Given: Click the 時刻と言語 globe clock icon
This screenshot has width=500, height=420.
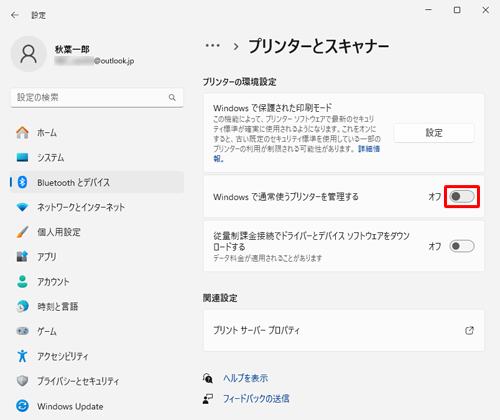Looking at the screenshot, I should coord(22,306).
